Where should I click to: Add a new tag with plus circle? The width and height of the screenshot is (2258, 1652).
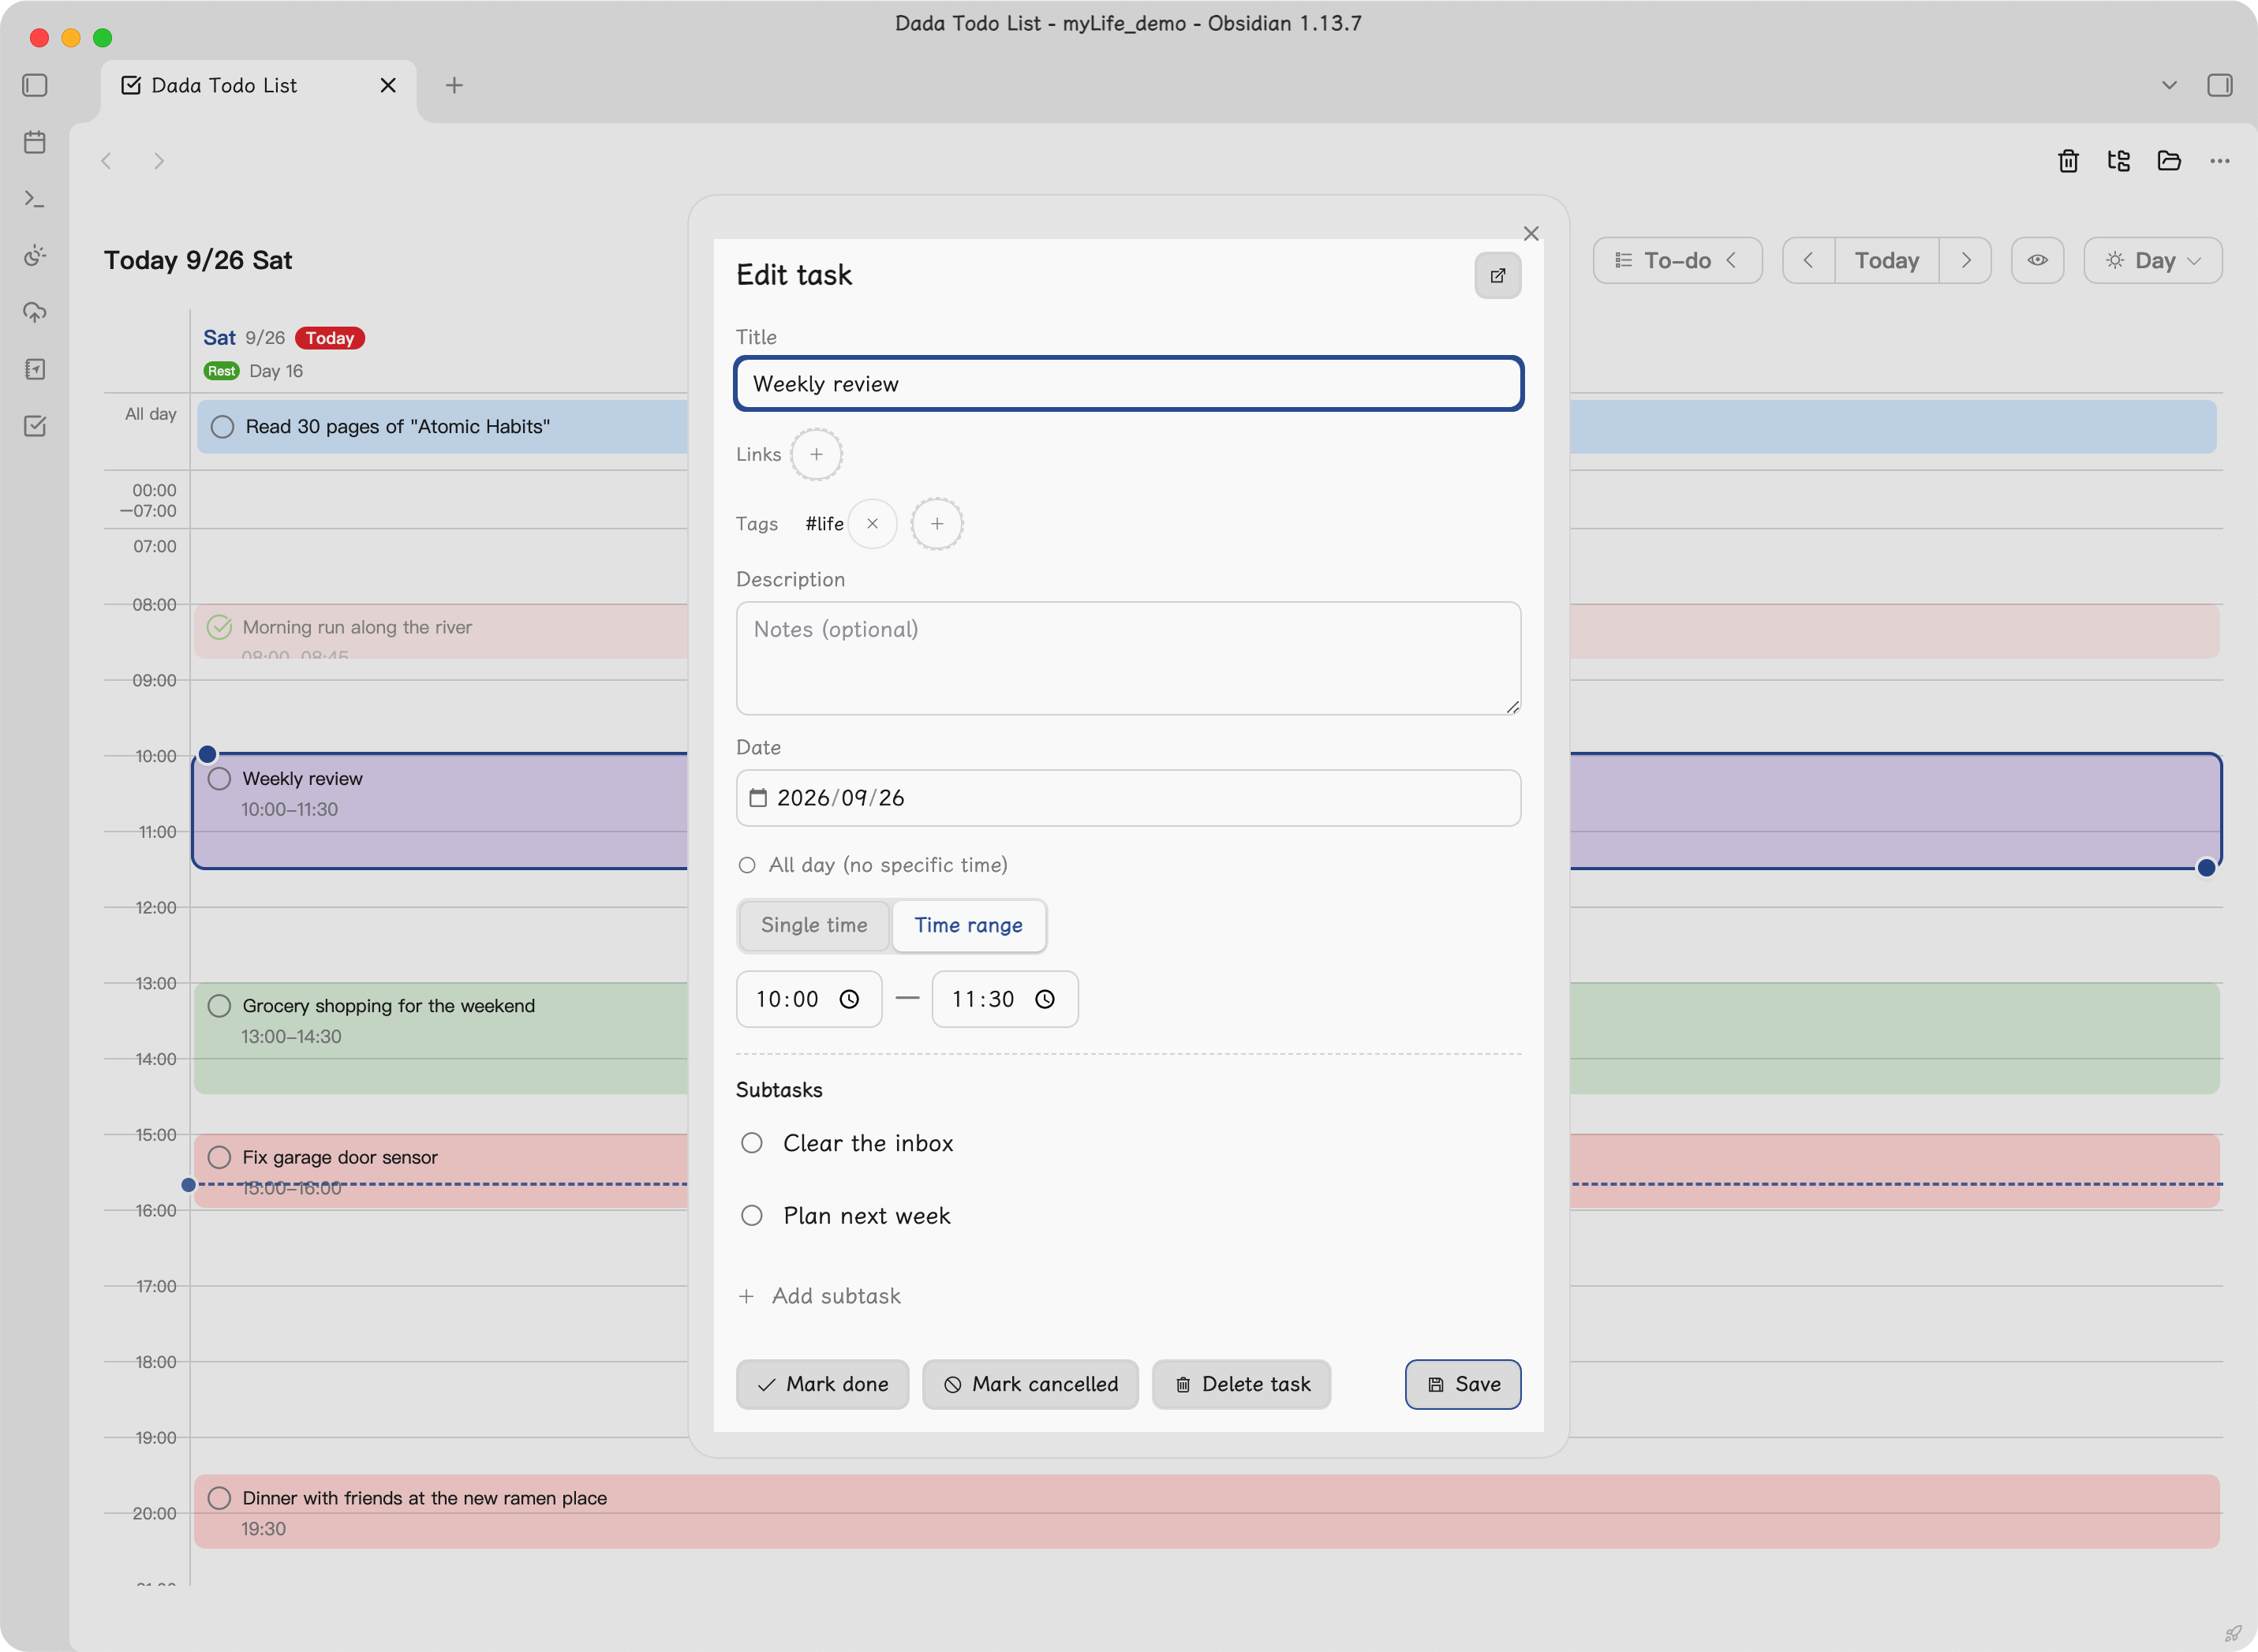coord(936,524)
